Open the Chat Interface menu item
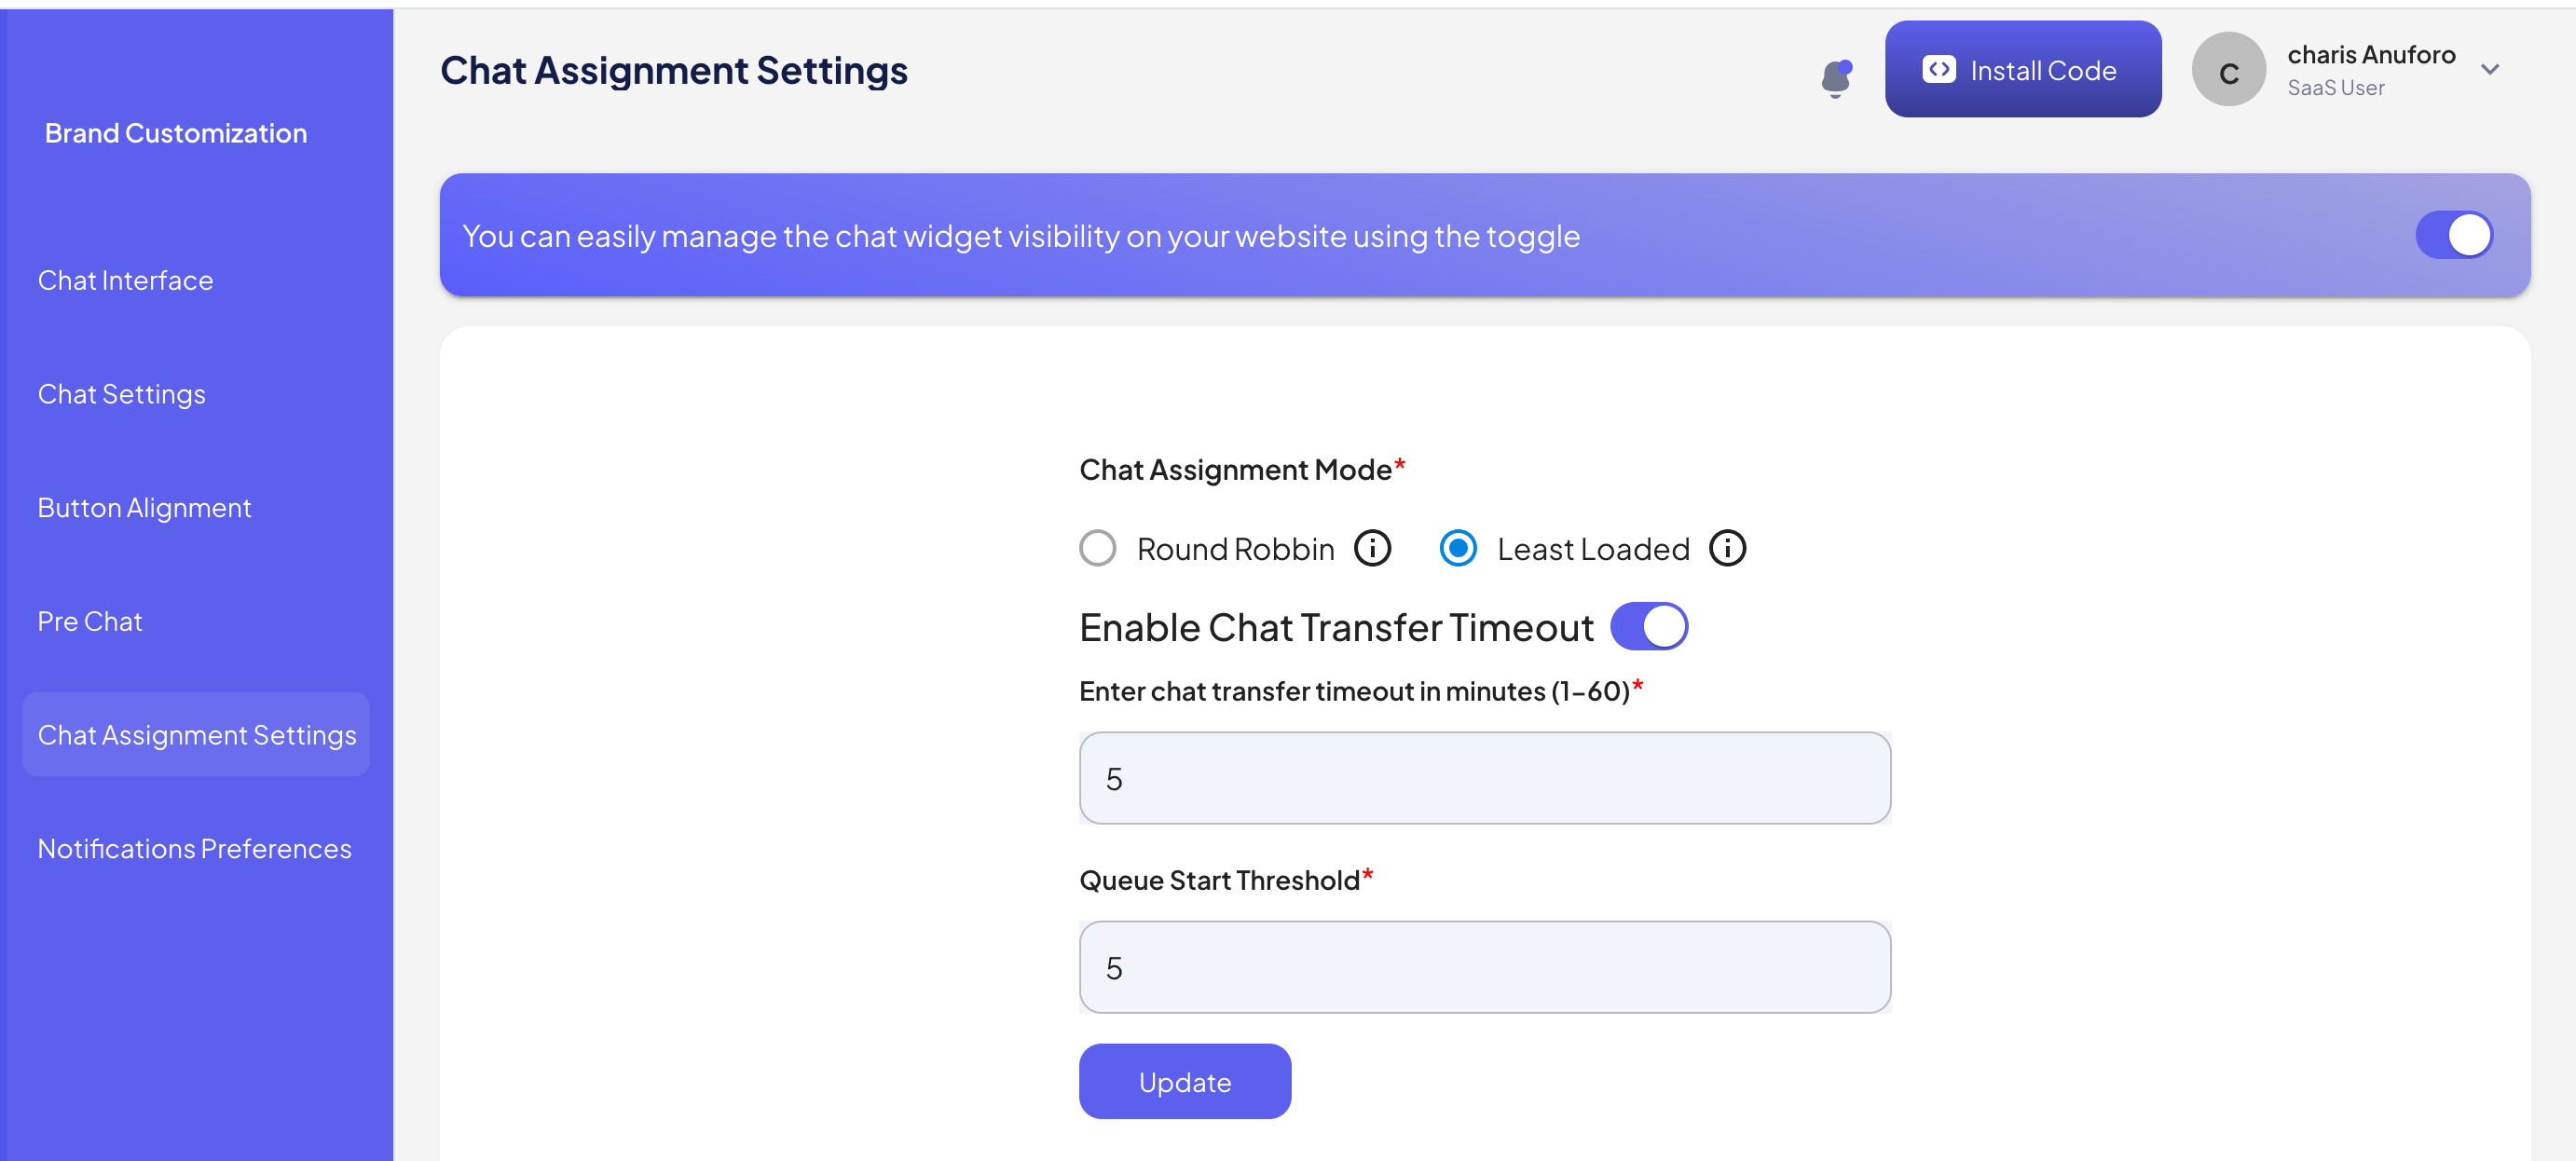The image size is (2576, 1161). click(x=125, y=280)
